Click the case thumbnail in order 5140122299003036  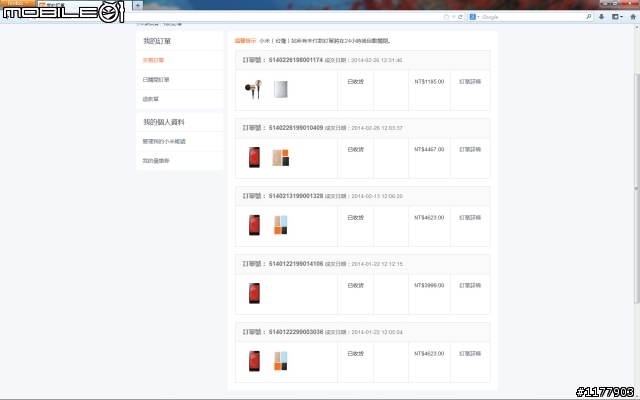pos(281,361)
